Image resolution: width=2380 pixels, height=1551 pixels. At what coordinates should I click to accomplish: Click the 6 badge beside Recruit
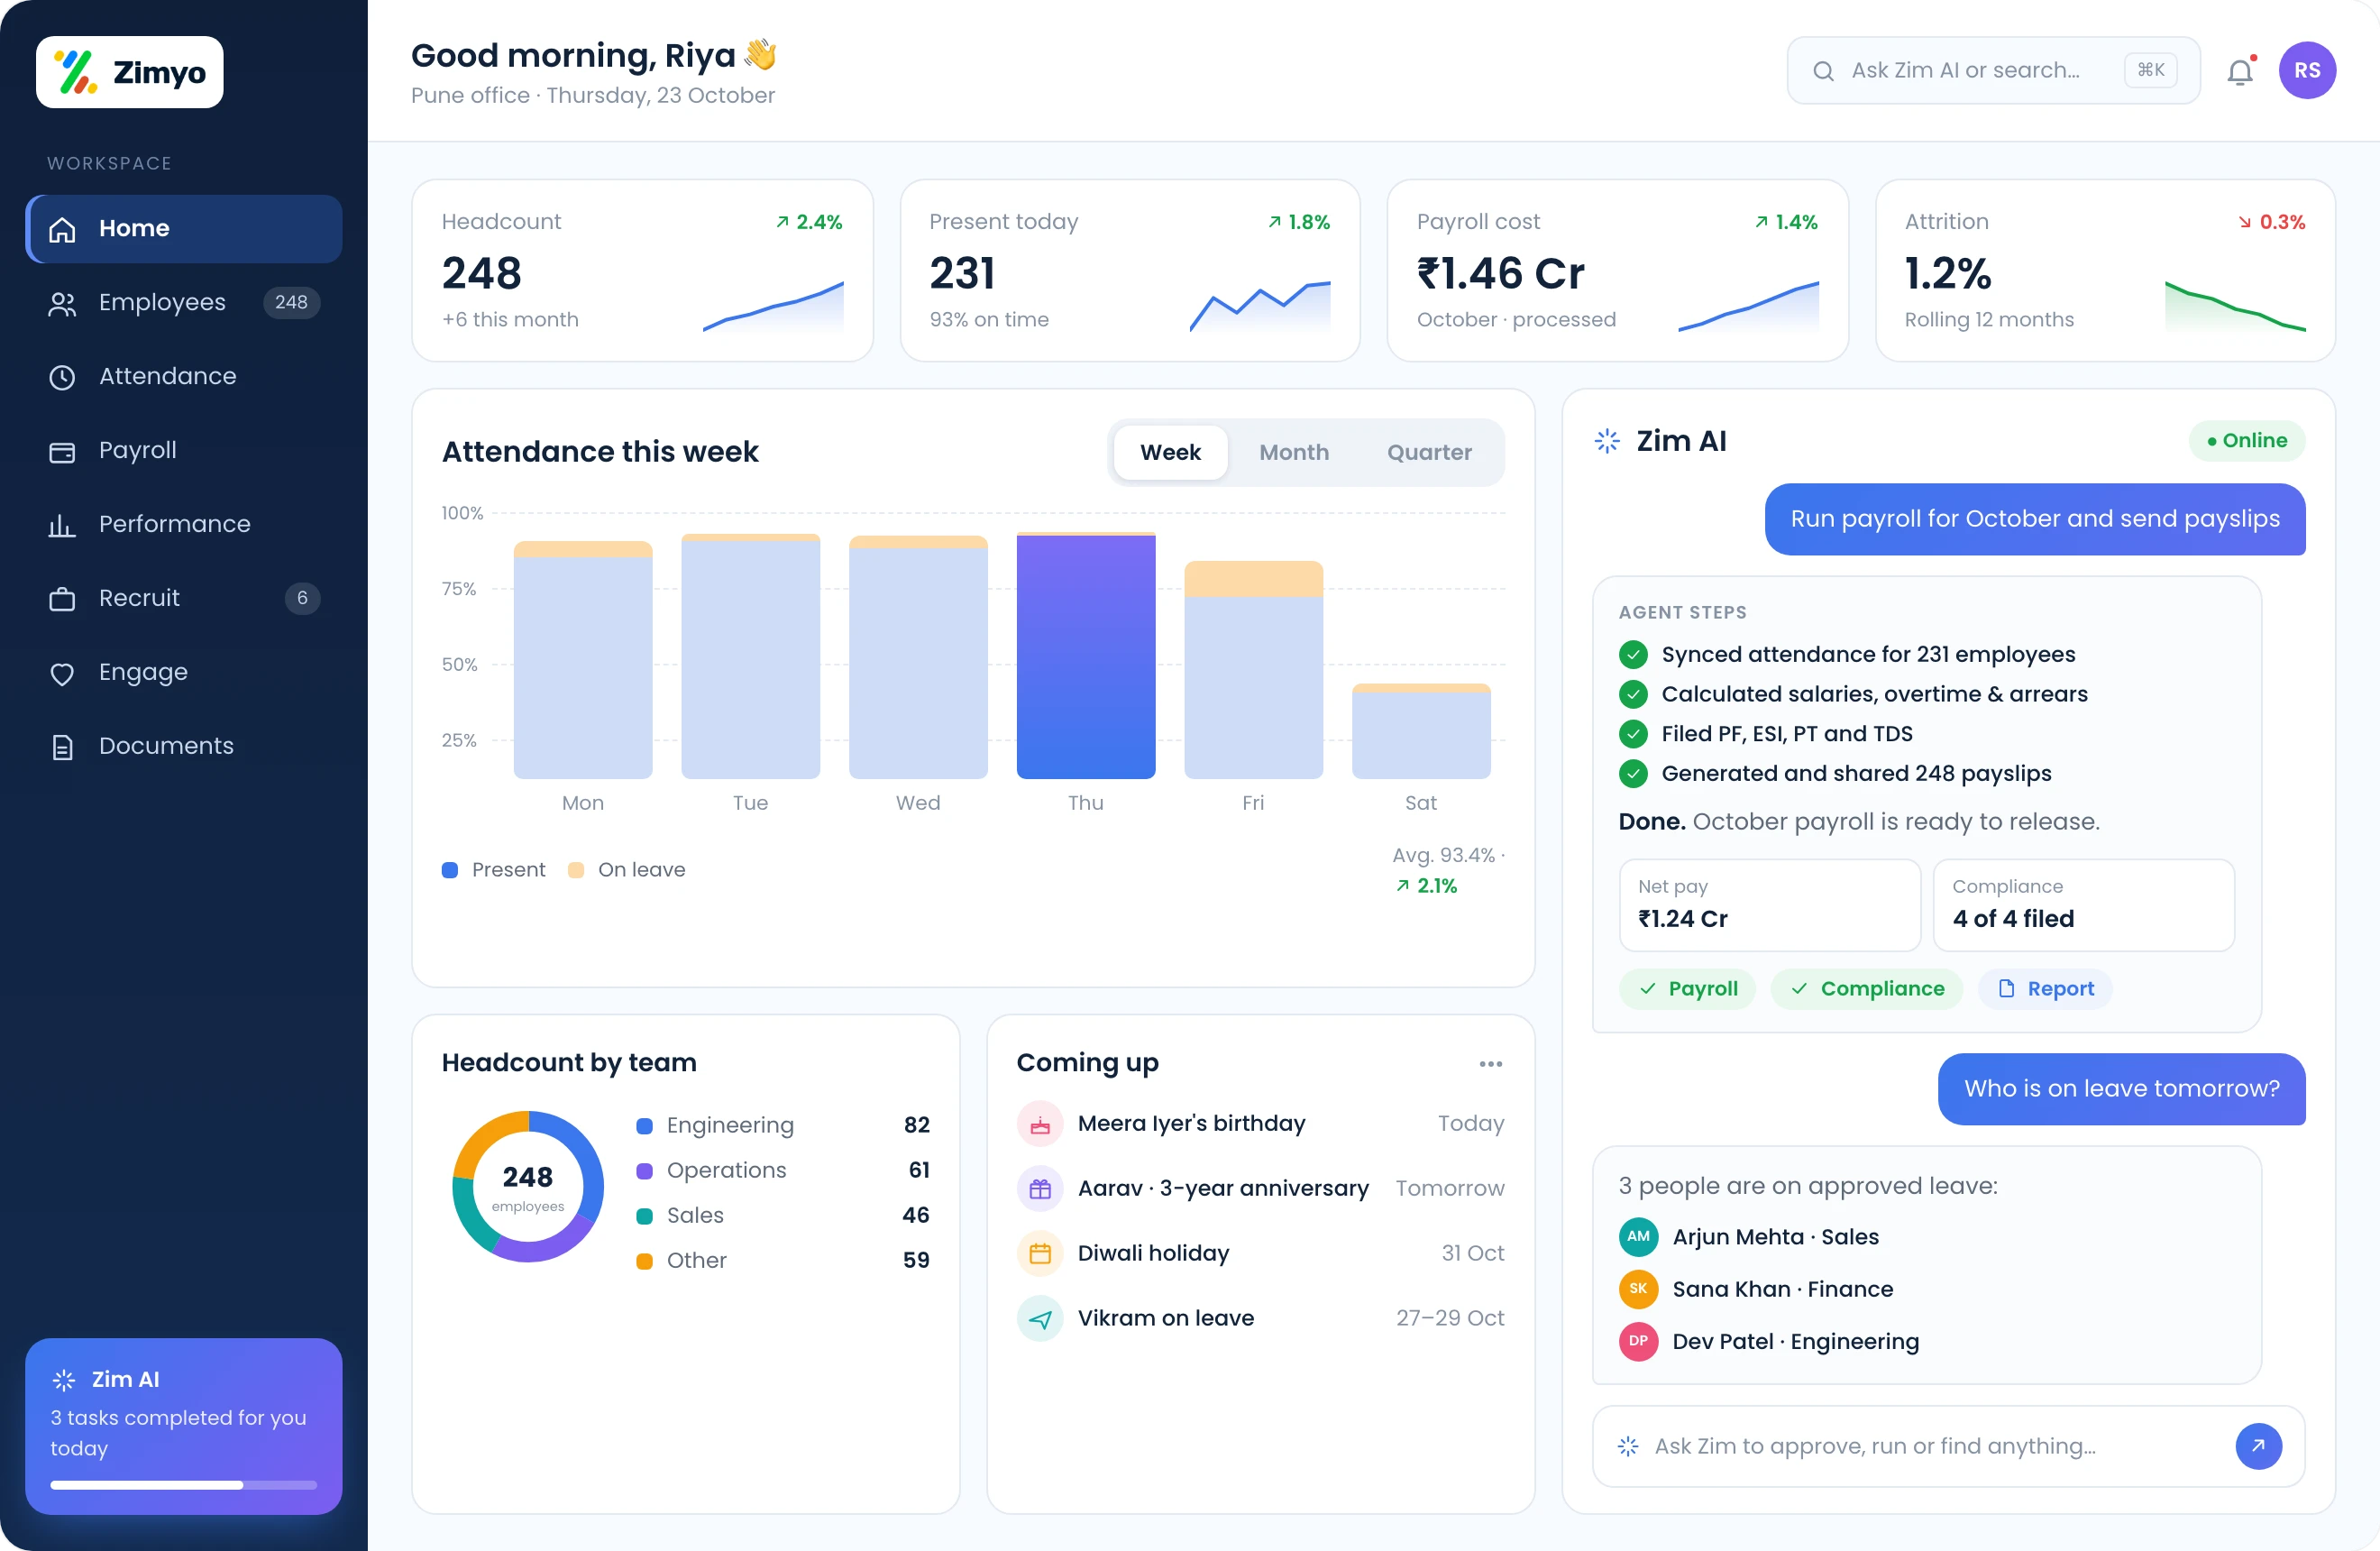click(x=302, y=599)
